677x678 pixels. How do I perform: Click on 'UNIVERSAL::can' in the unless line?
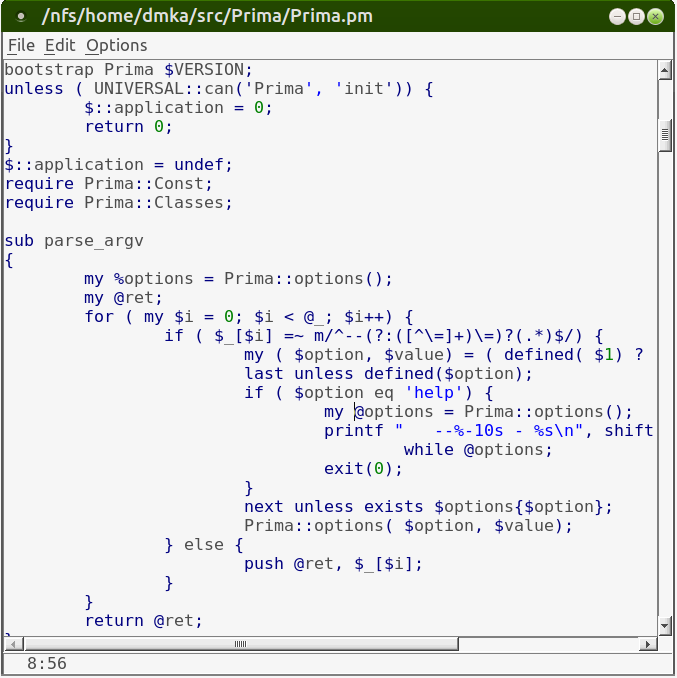163,89
